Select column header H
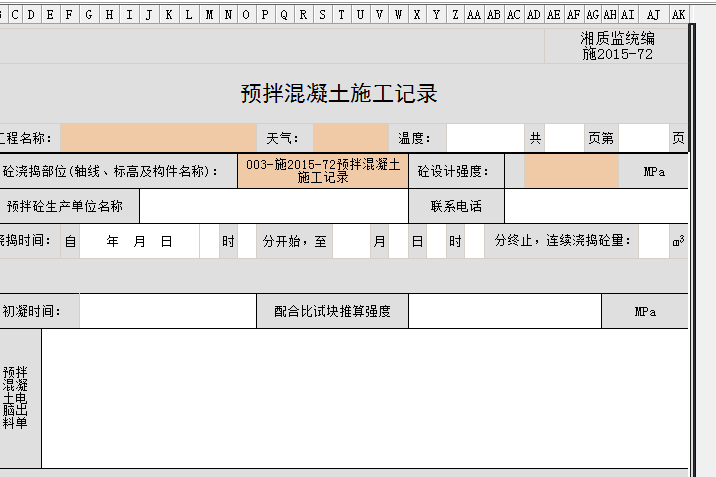 108,14
